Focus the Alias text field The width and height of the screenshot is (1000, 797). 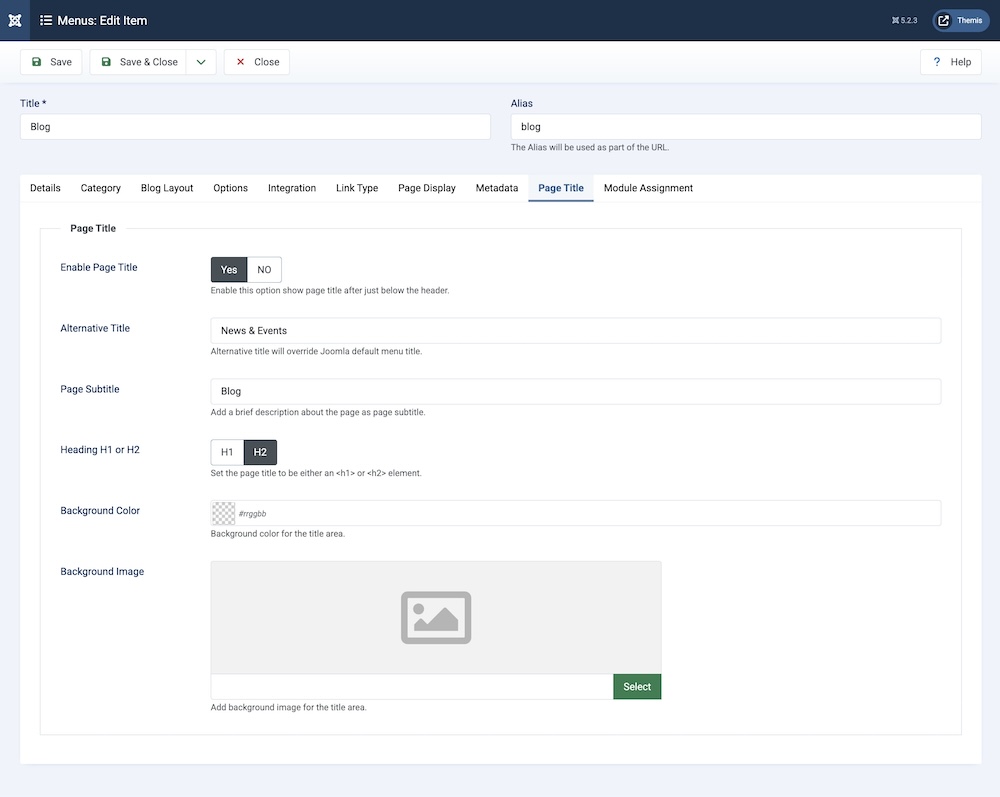[x=745, y=127]
